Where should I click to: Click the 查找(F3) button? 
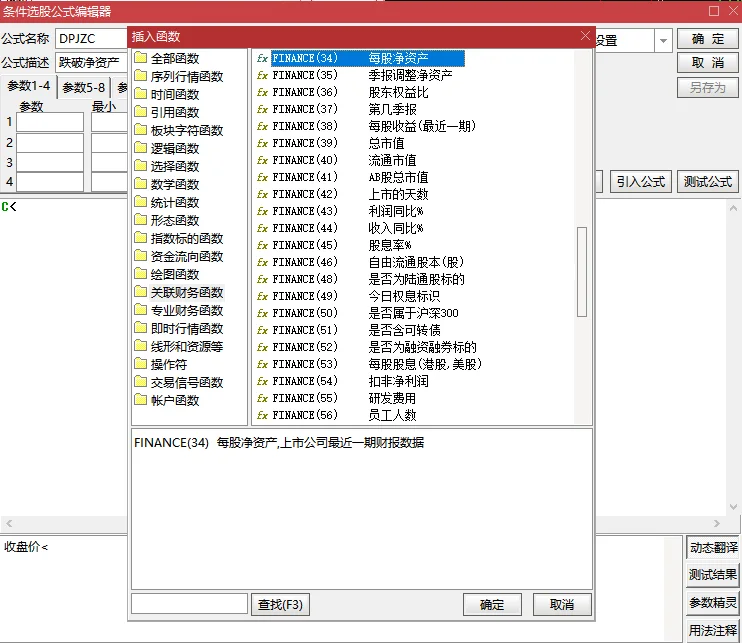(280, 604)
